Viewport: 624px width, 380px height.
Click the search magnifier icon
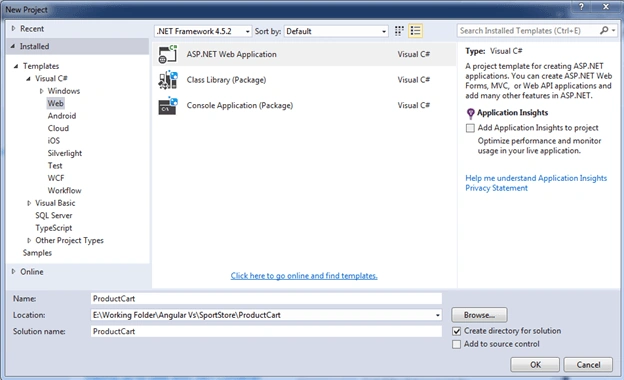tap(604, 30)
